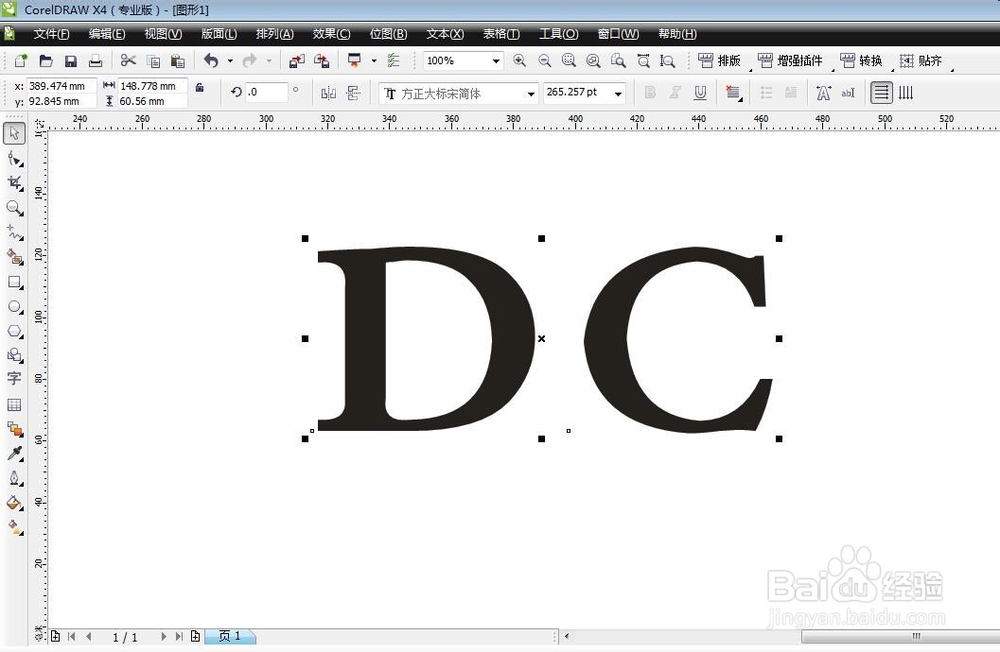The image size is (1000, 652).
Task: Print the document with the printer icon
Action: point(96,61)
